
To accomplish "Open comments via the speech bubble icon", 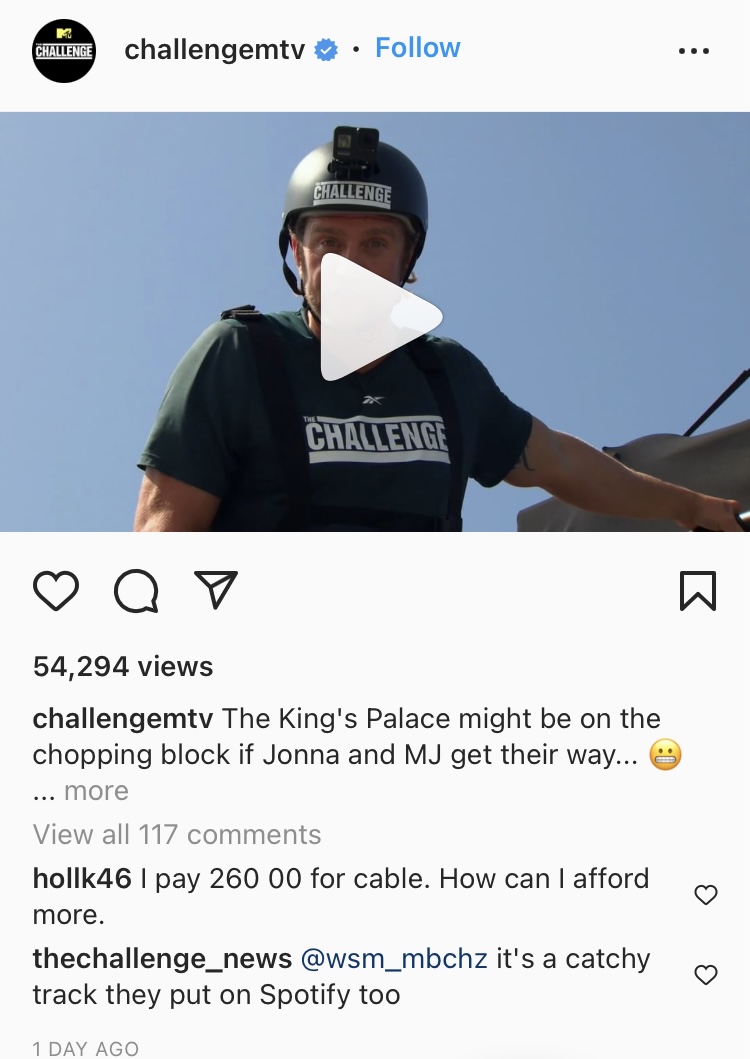I will pos(136,592).
